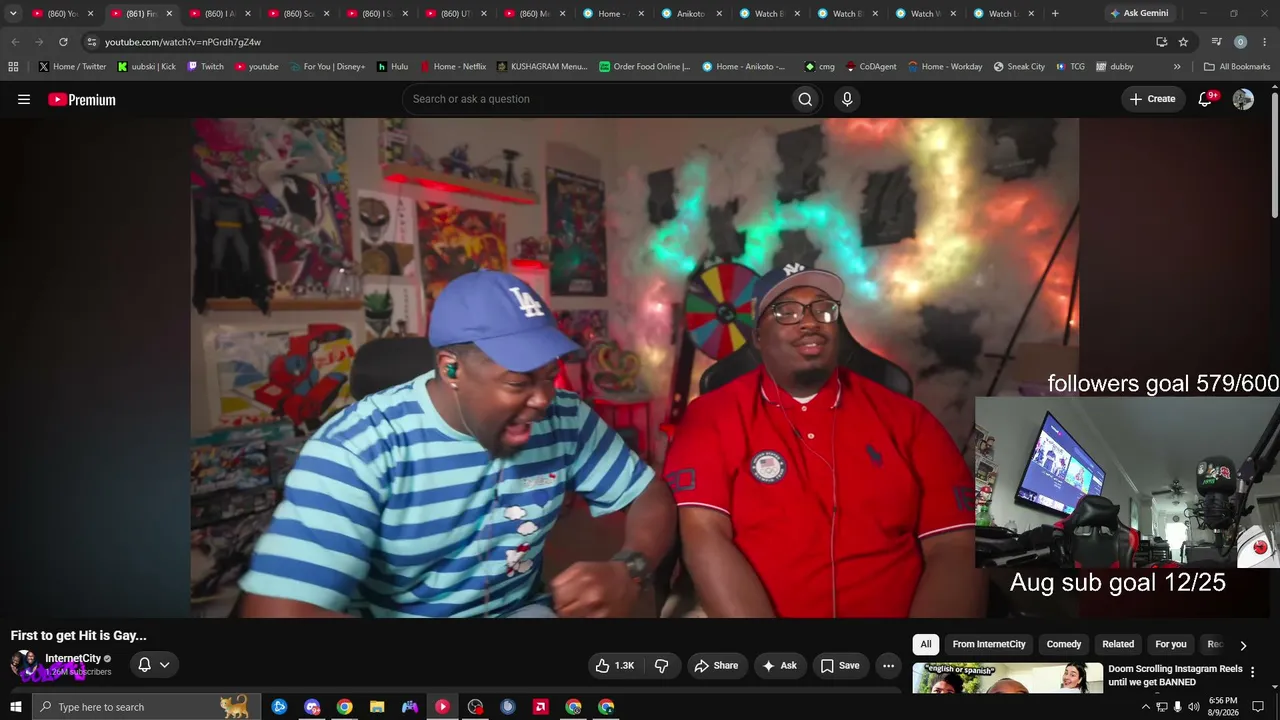Open the InternetCity channel name link
Image resolution: width=1280 pixels, height=720 pixels.
[x=73, y=659]
